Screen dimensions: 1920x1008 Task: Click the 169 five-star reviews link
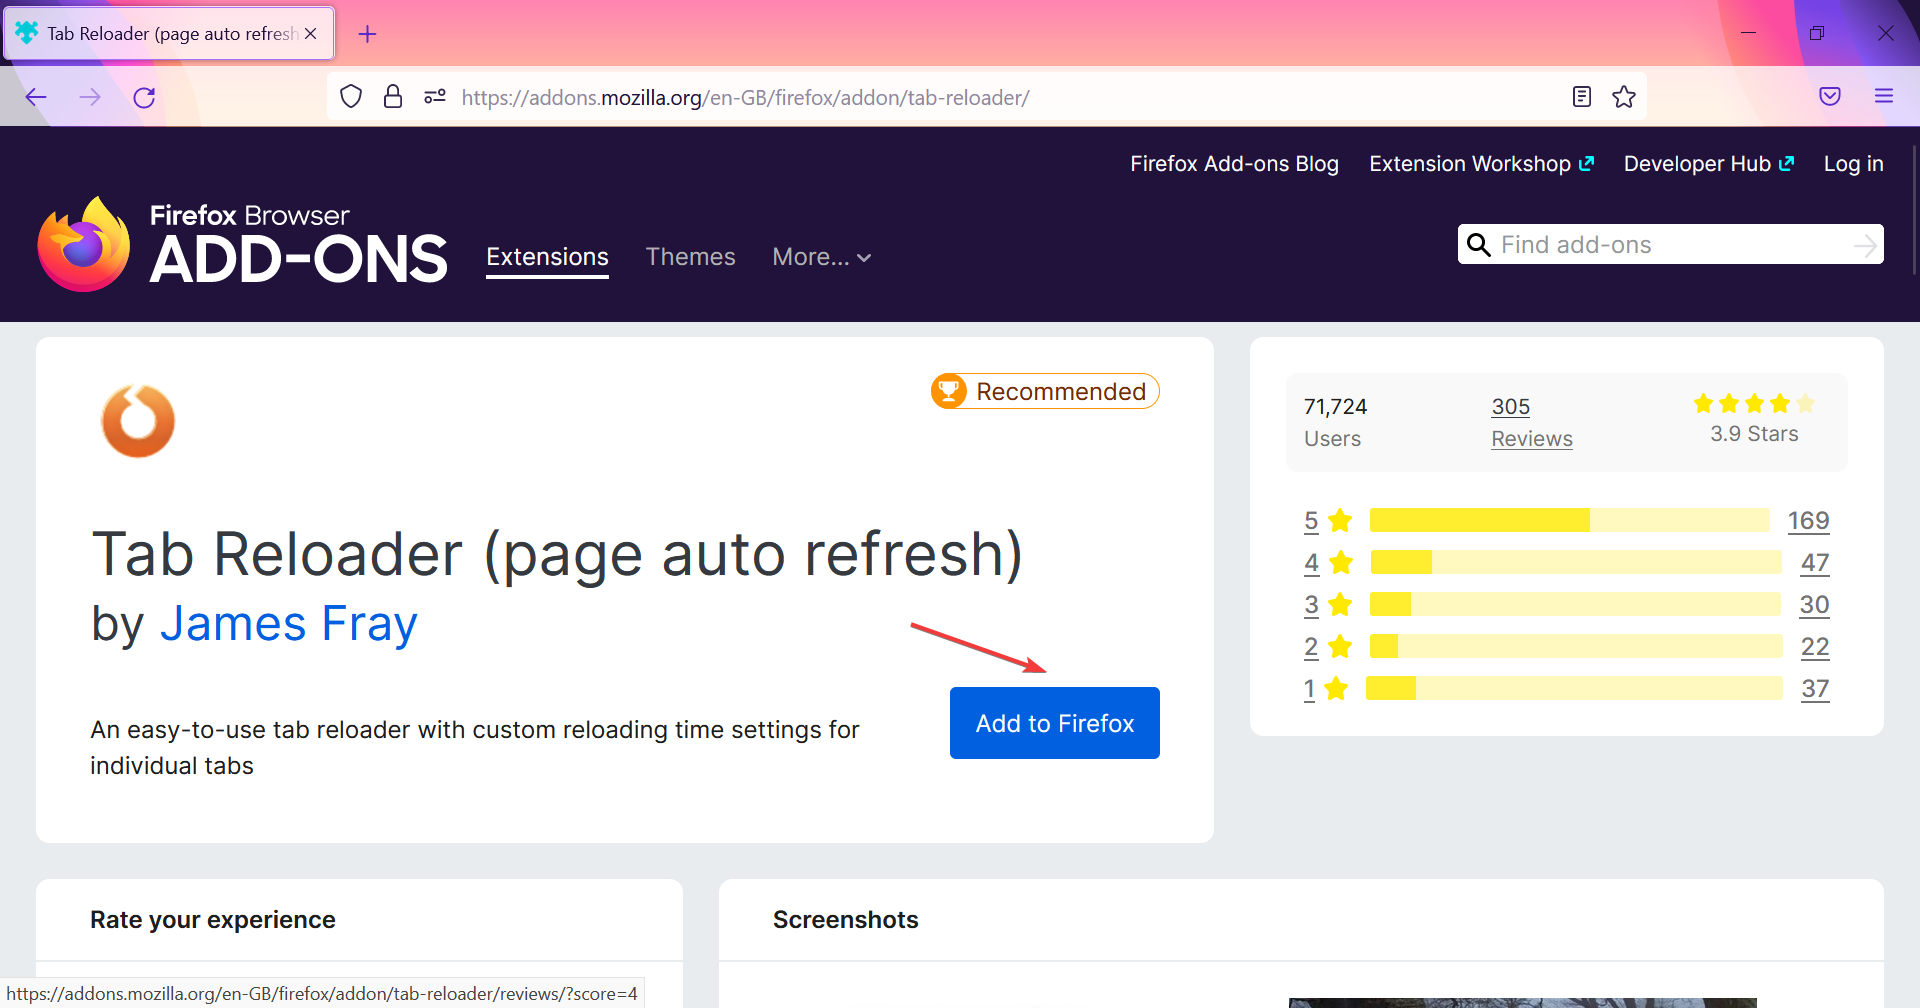pyautogui.click(x=1808, y=520)
